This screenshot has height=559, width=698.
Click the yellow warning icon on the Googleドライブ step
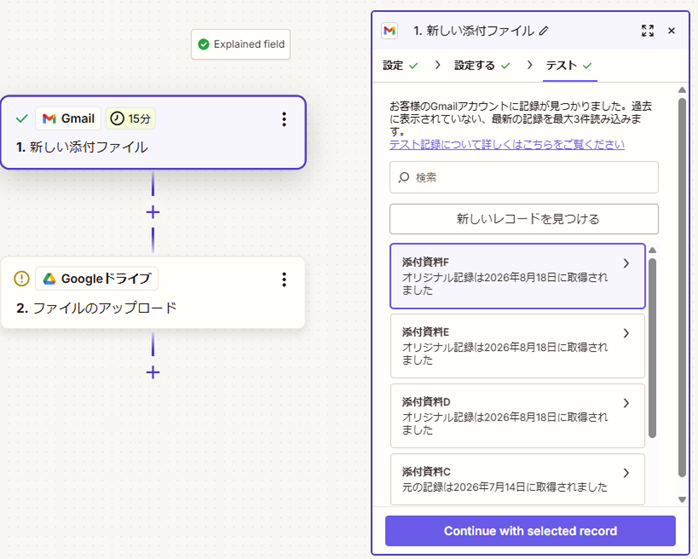point(22,279)
